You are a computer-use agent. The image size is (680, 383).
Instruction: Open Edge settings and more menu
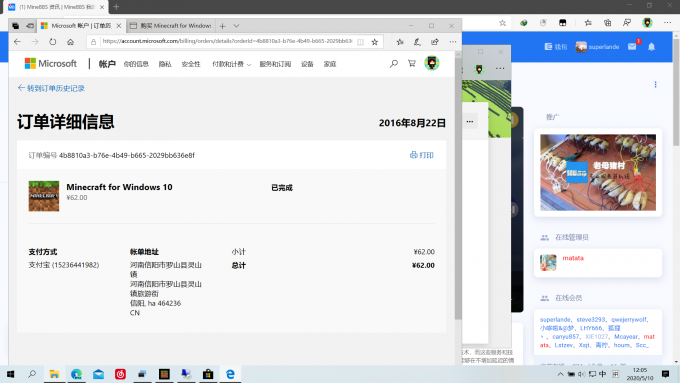(453, 42)
